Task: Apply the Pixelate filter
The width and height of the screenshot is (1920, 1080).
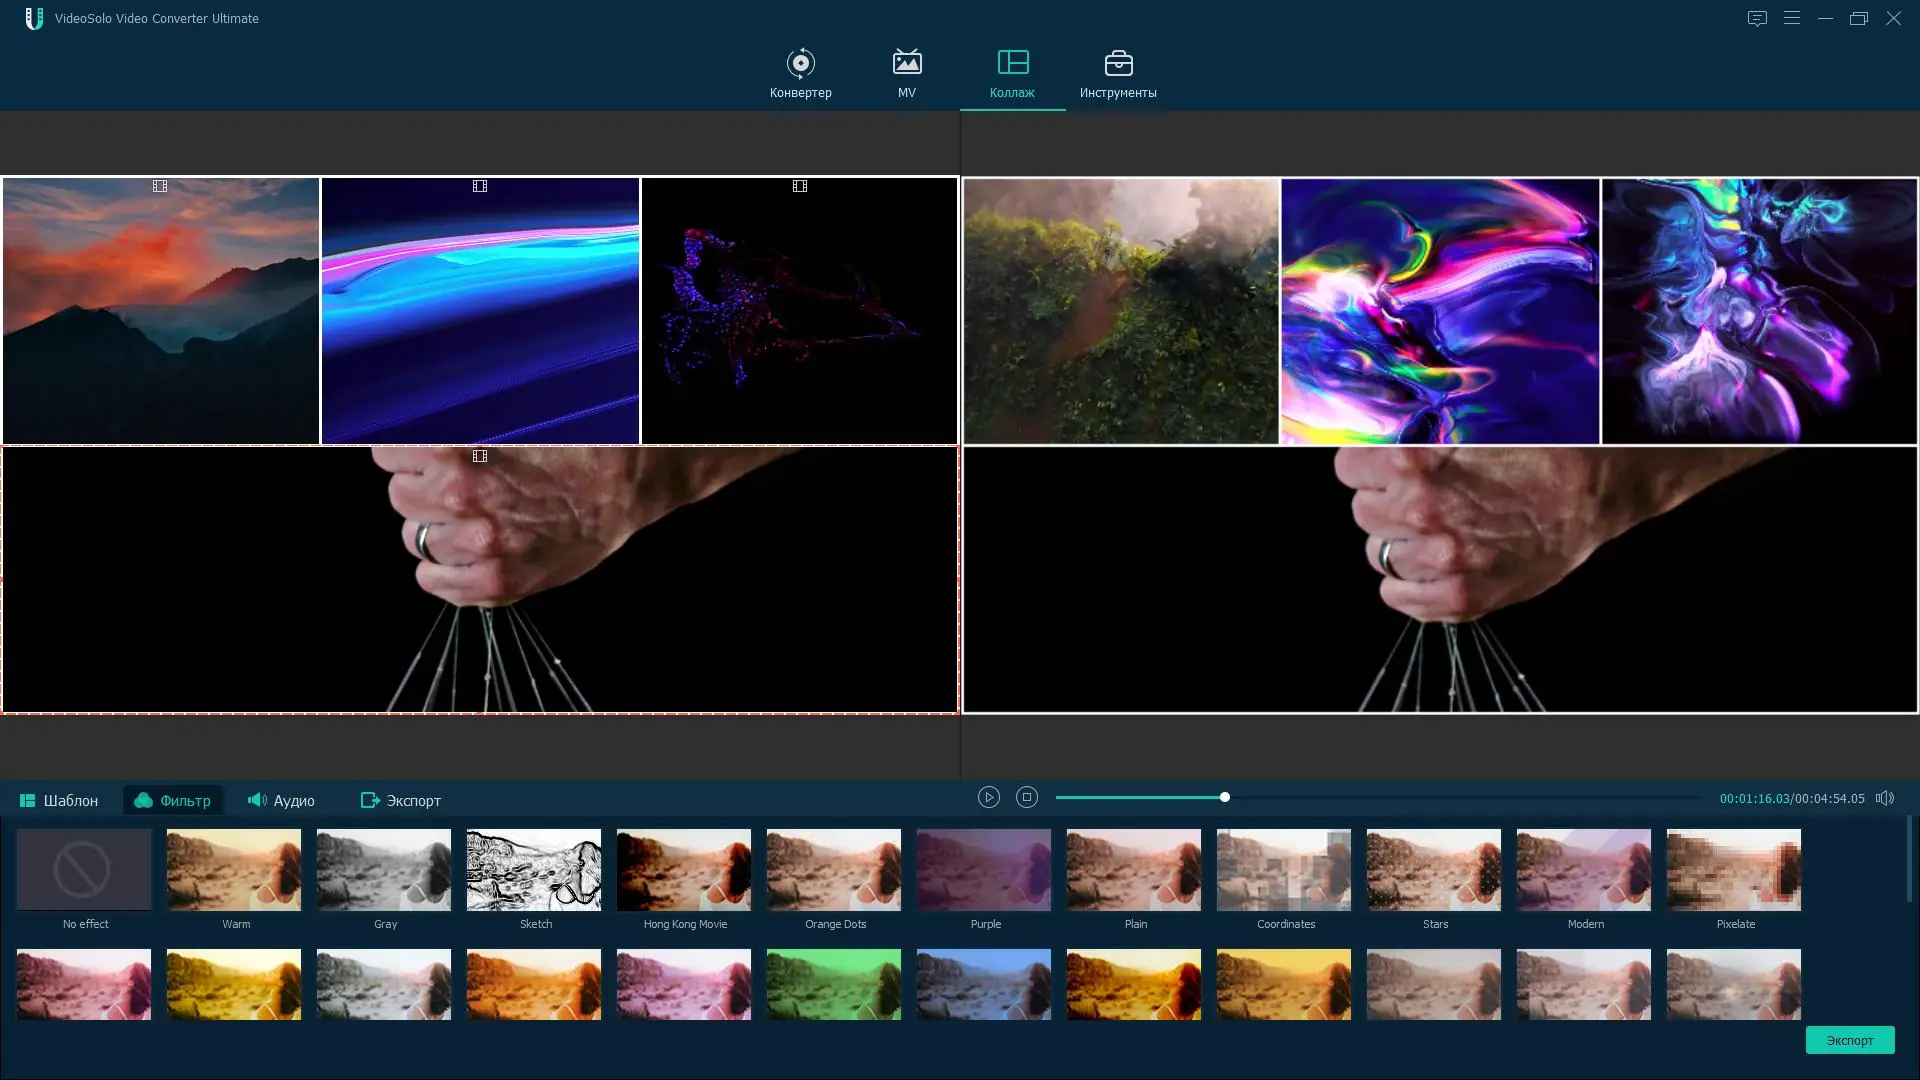Action: point(1733,870)
